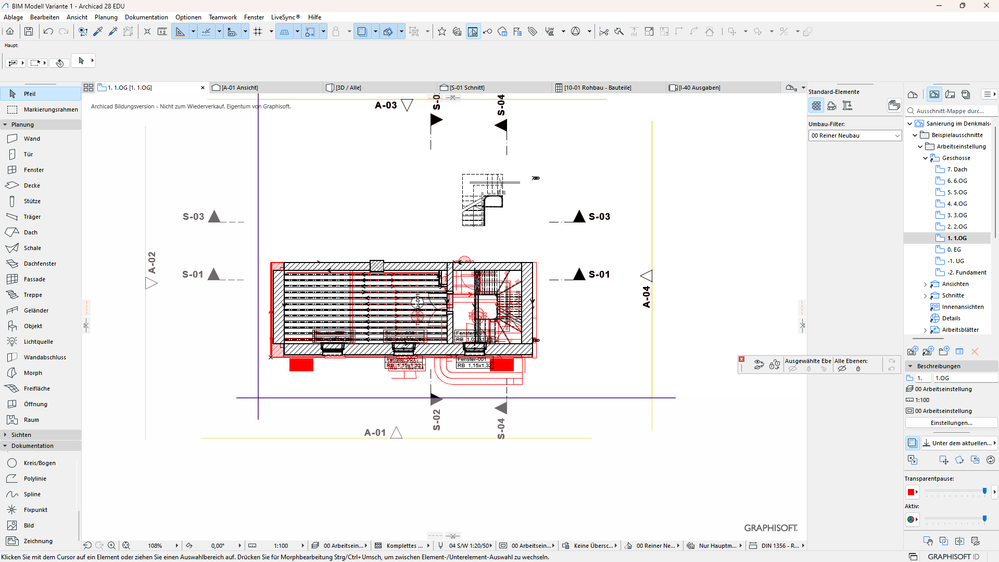Click the undo arrow in toolbar
999x562 pixels.
pos(48,32)
